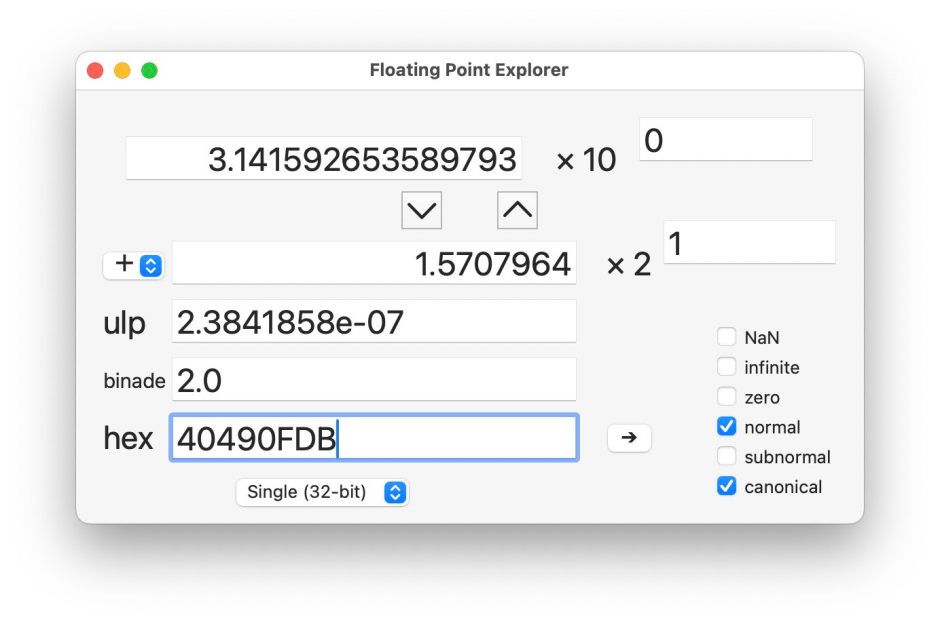Viewport: 940px width, 624px height.
Task: Check the zero checkbox
Action: [727, 397]
